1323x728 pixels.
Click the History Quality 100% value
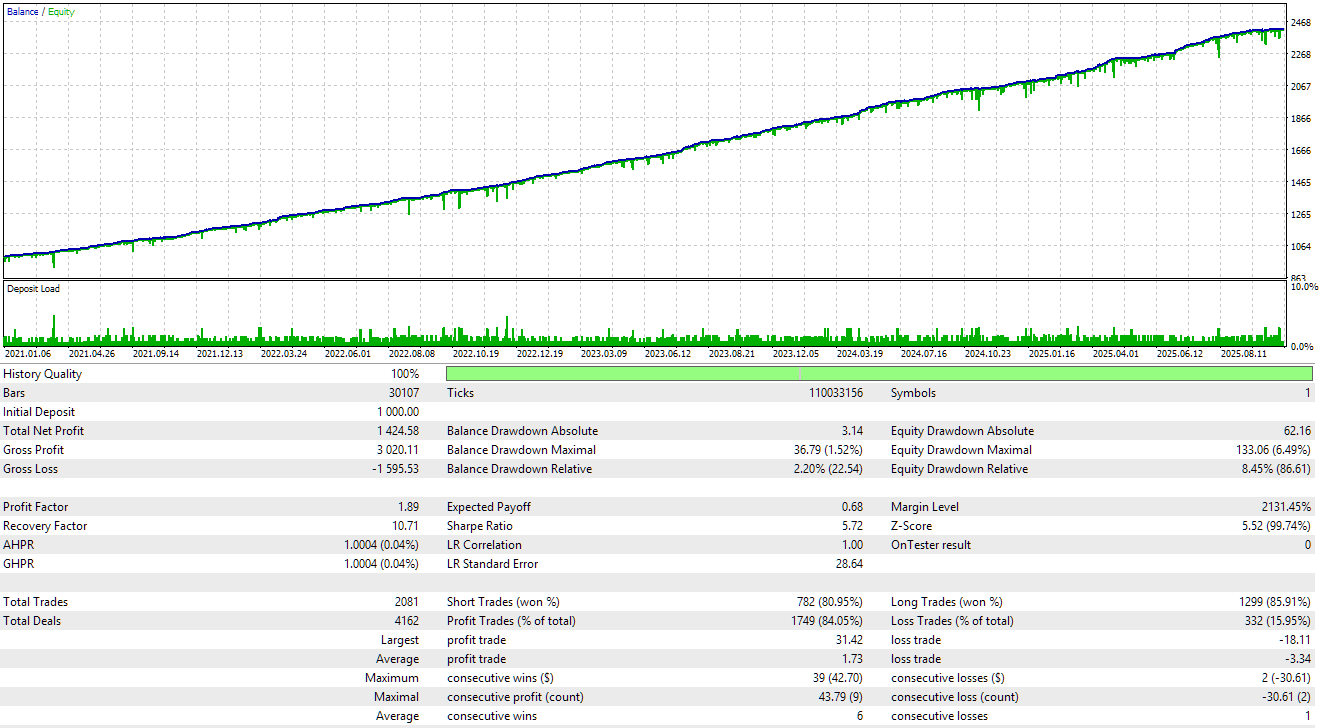coord(405,374)
